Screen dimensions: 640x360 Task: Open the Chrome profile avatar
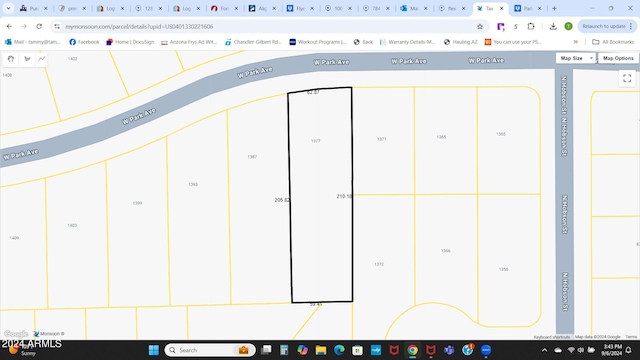568,27
